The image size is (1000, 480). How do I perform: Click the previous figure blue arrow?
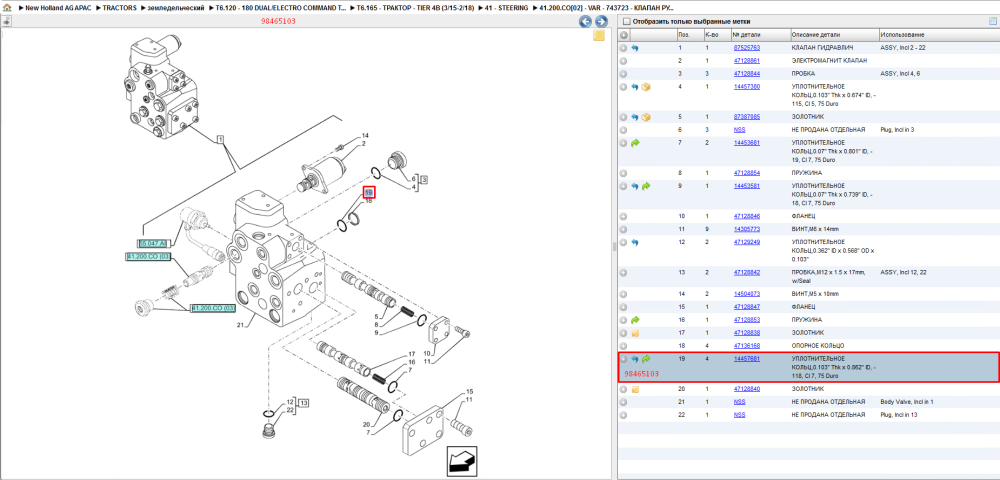tap(585, 22)
